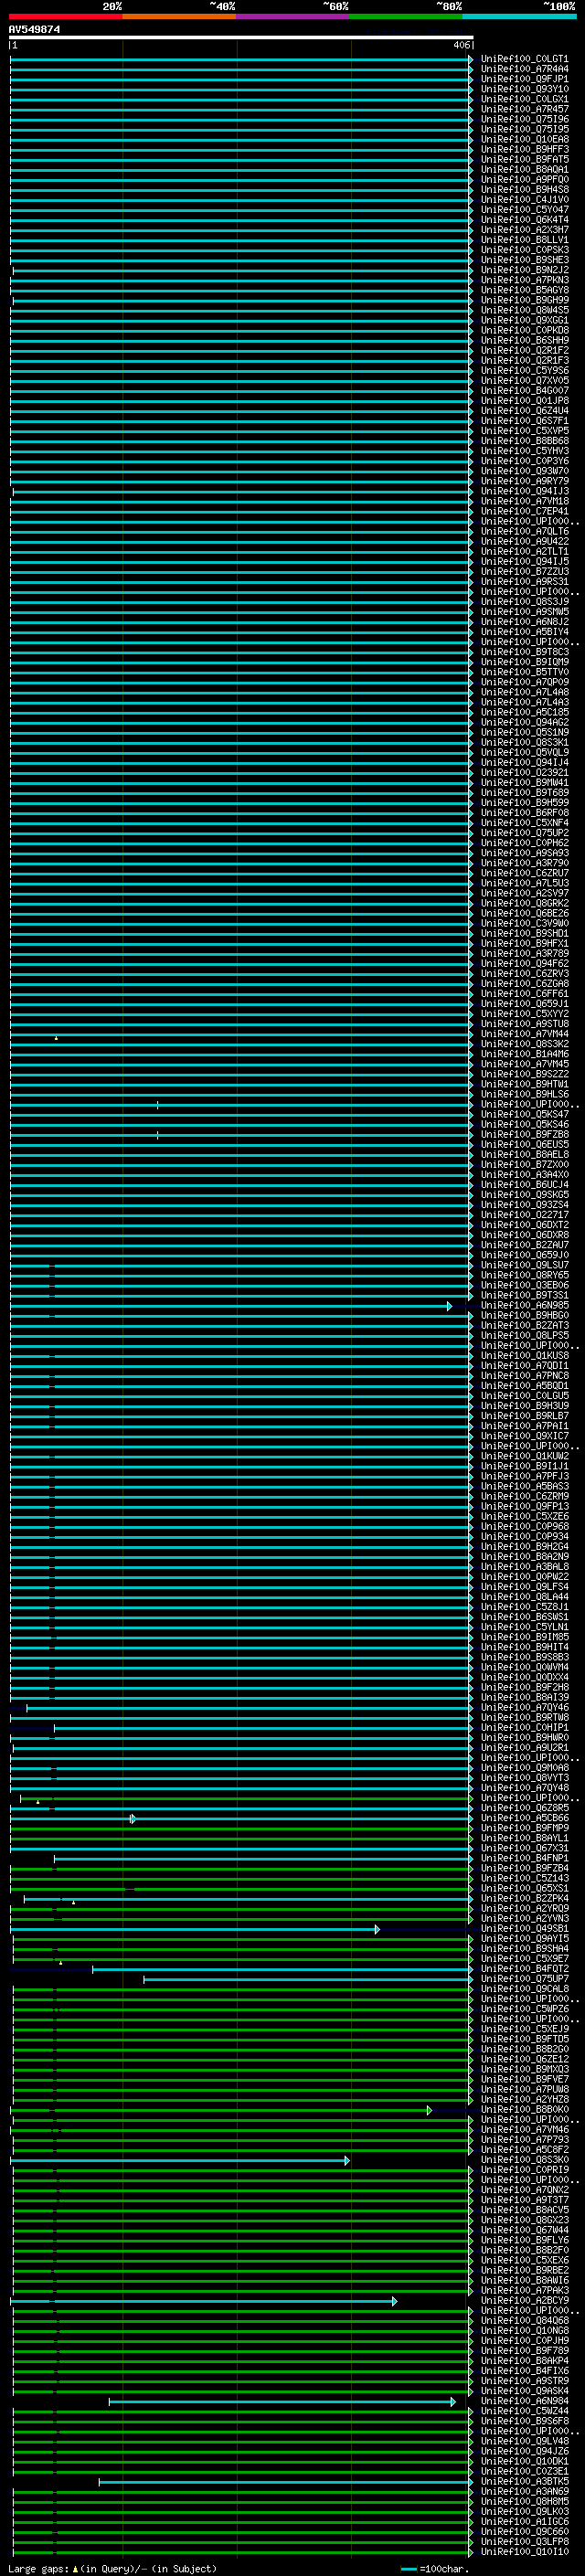585x2576 pixels.
Task: Open hit UniRef100_A7PUW8
Action: coord(524,2089)
